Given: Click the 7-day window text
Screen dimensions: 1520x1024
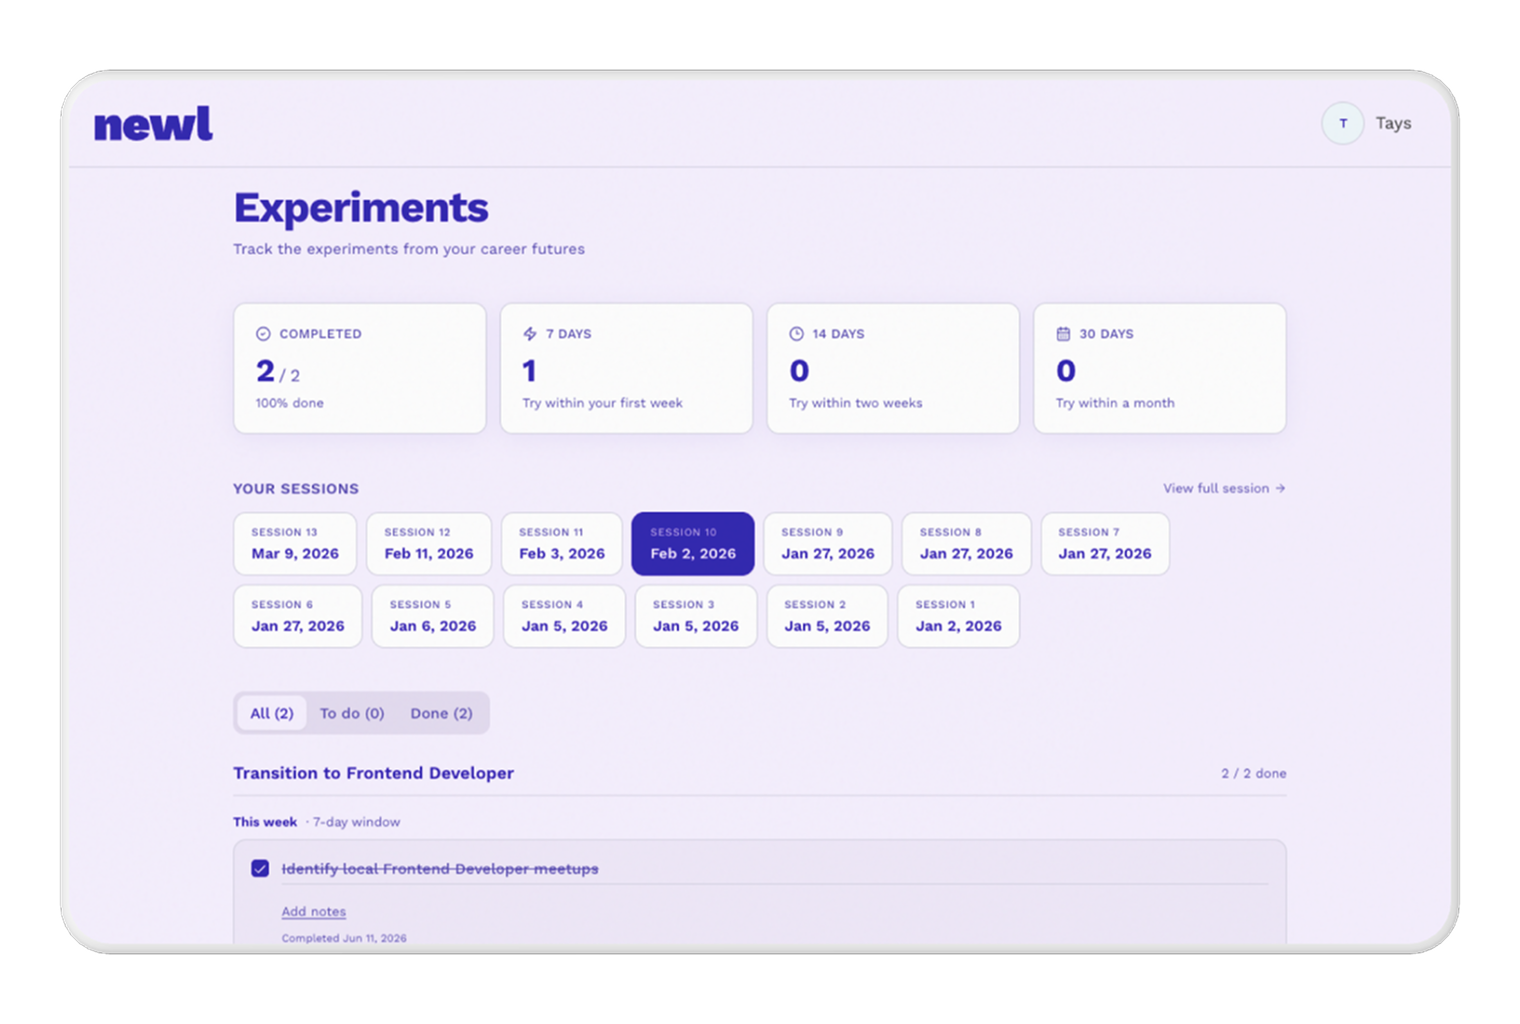Looking at the screenshot, I should click(x=356, y=822).
